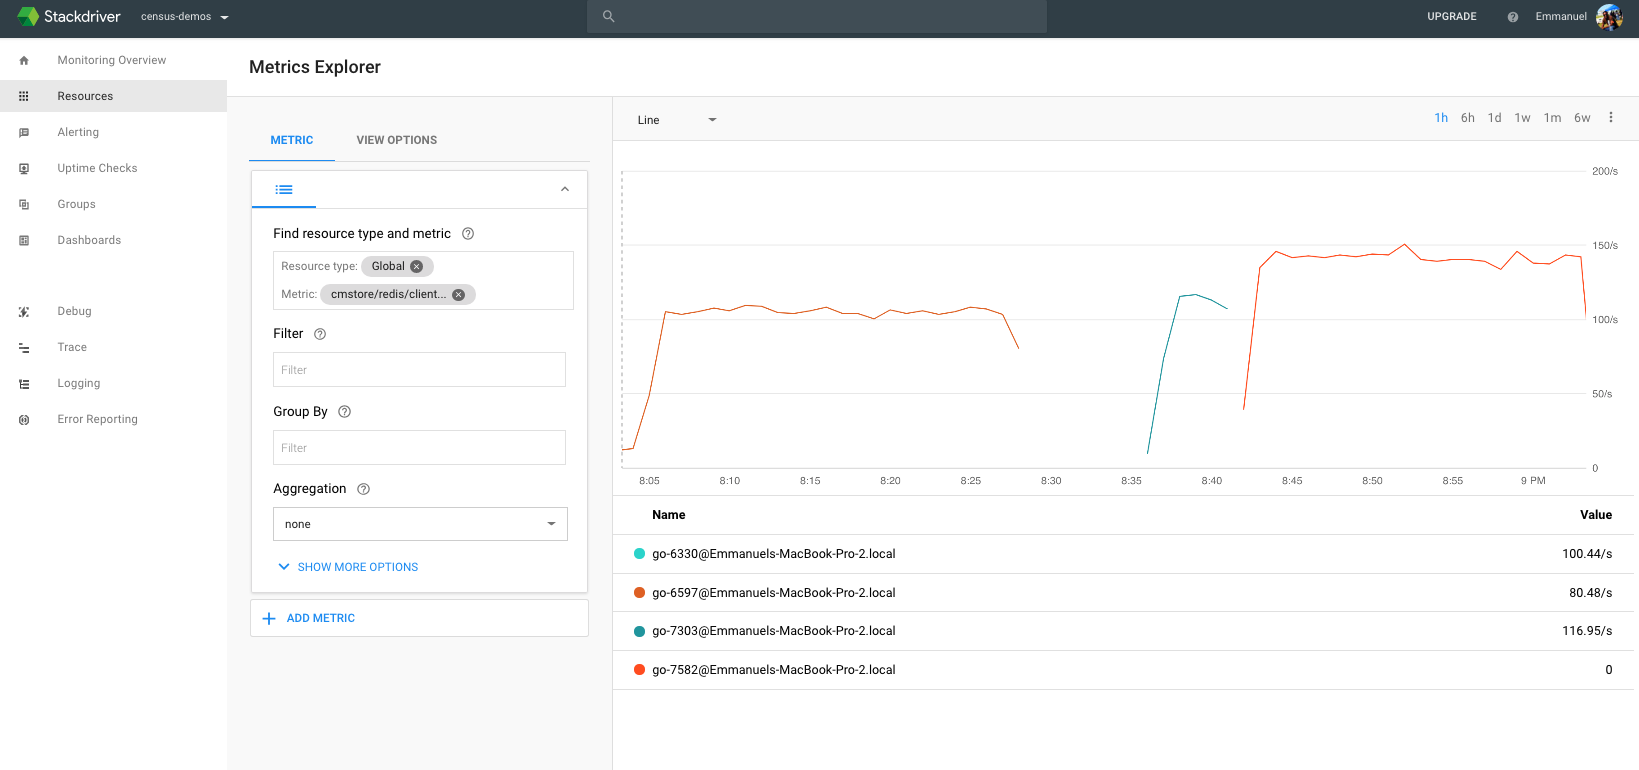
Task: Collapse the metric panel chevron
Action: tap(565, 189)
